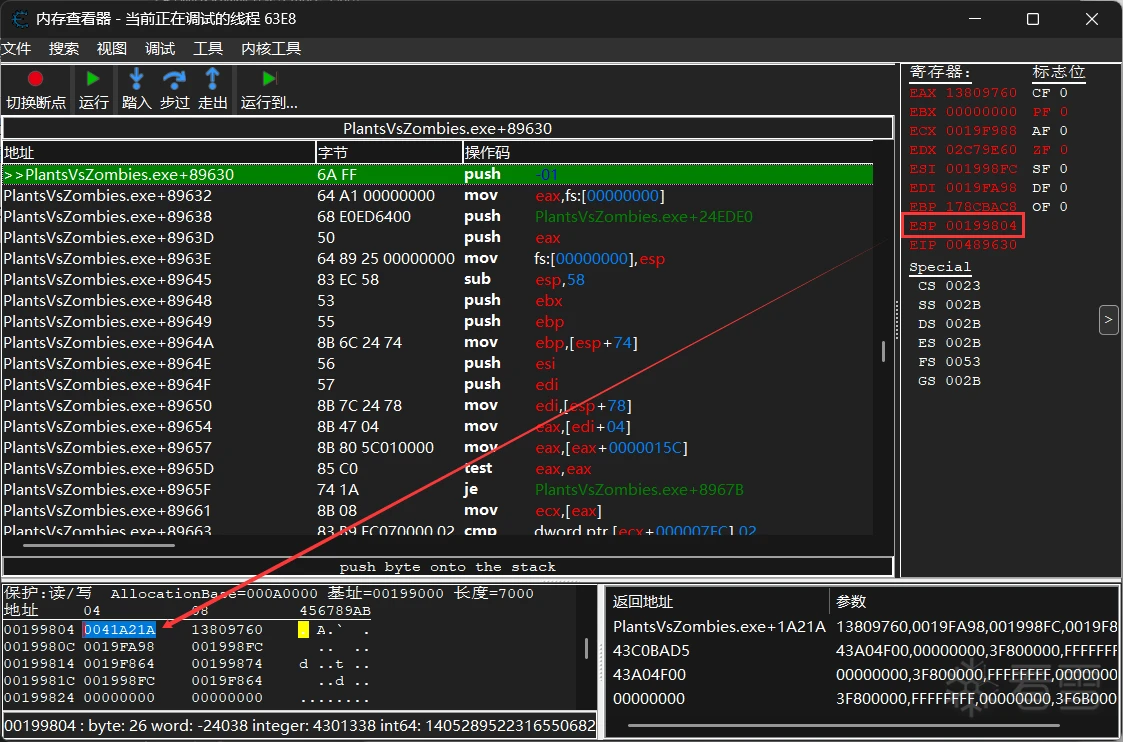
Task: Click the hex dump vertical scrollbar
Action: 587,649
